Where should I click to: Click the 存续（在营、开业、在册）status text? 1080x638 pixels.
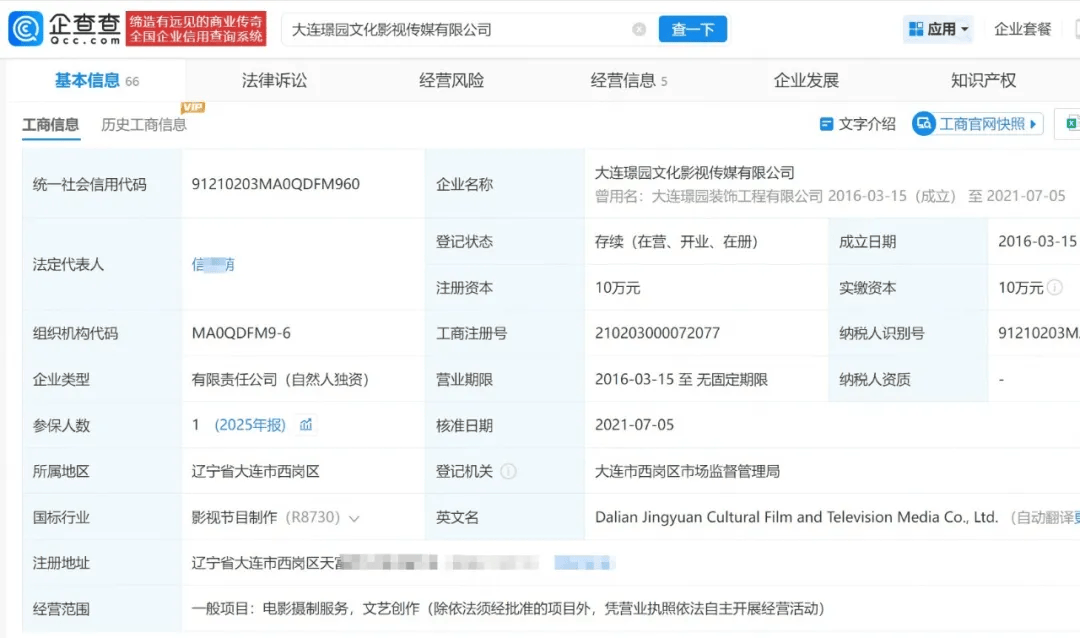pyautogui.click(x=676, y=242)
